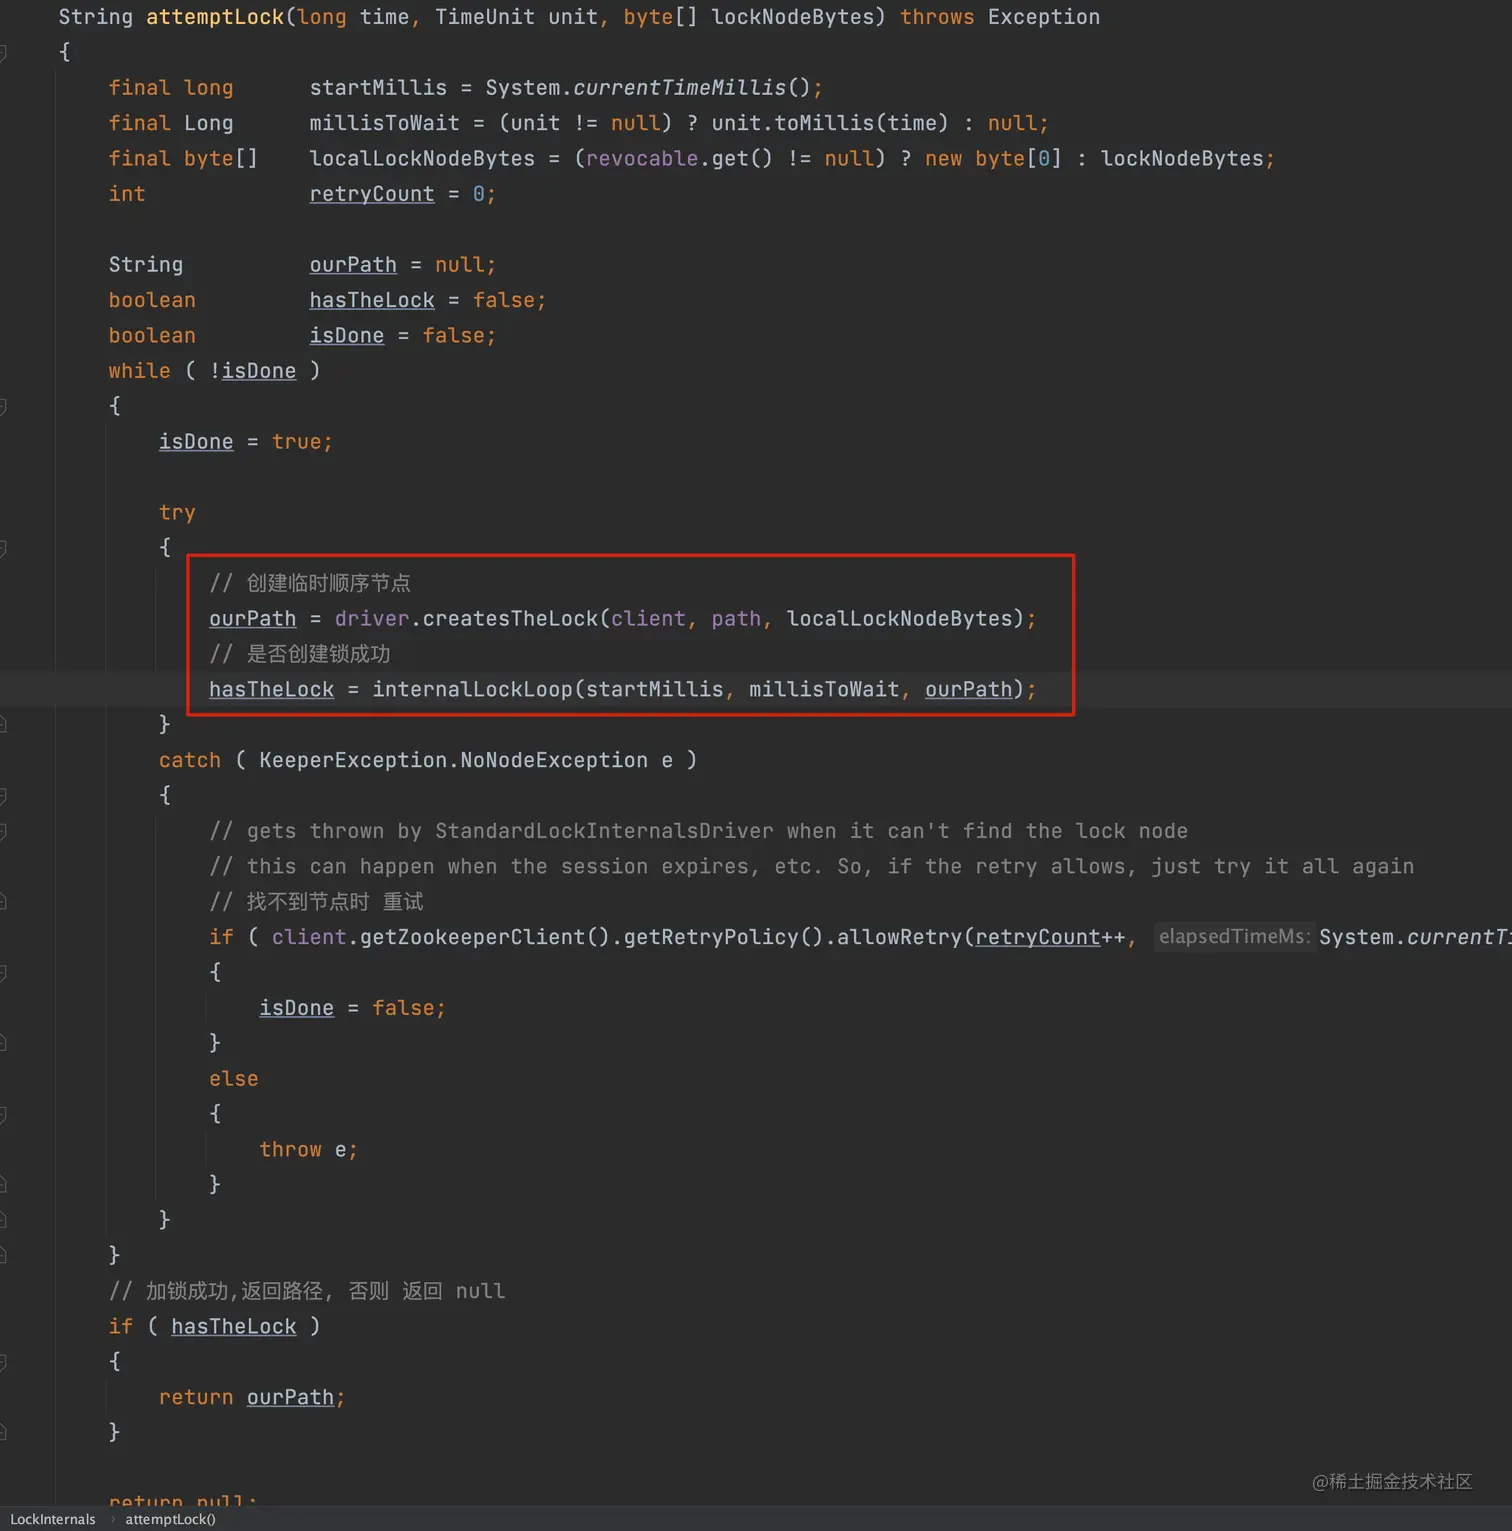
Task: Collapse the attemptLock method body fold marker
Action: coord(3,52)
